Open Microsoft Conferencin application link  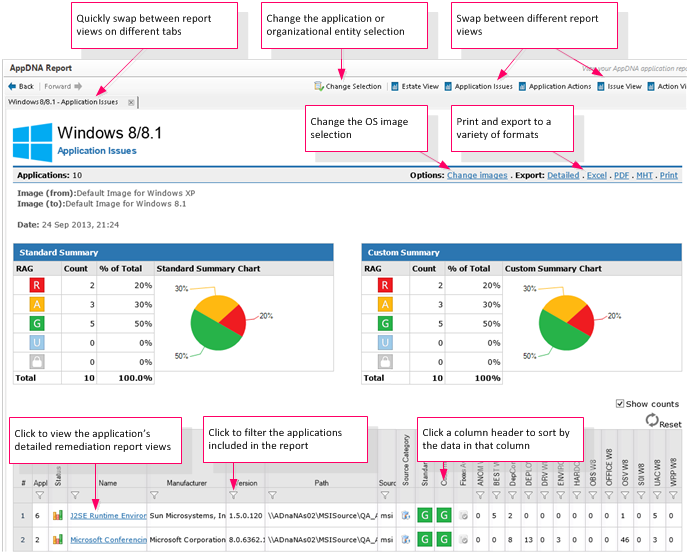pos(108,540)
